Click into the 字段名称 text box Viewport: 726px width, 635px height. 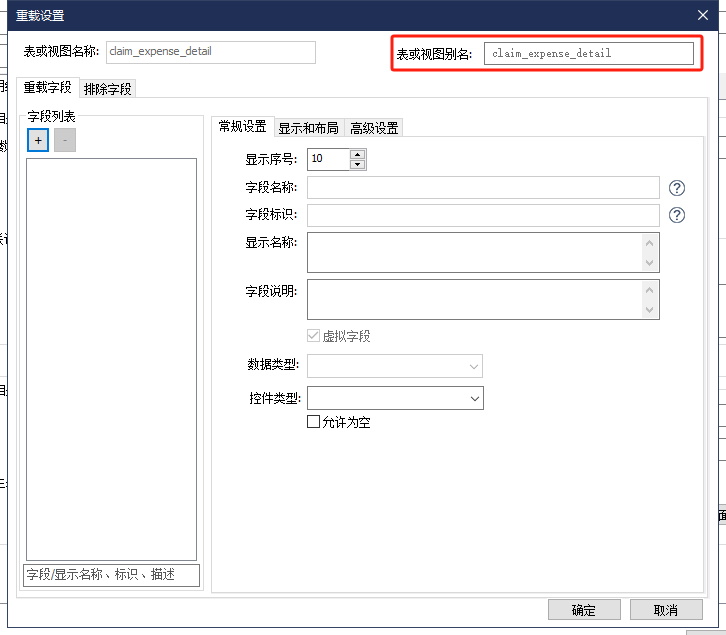pos(483,188)
